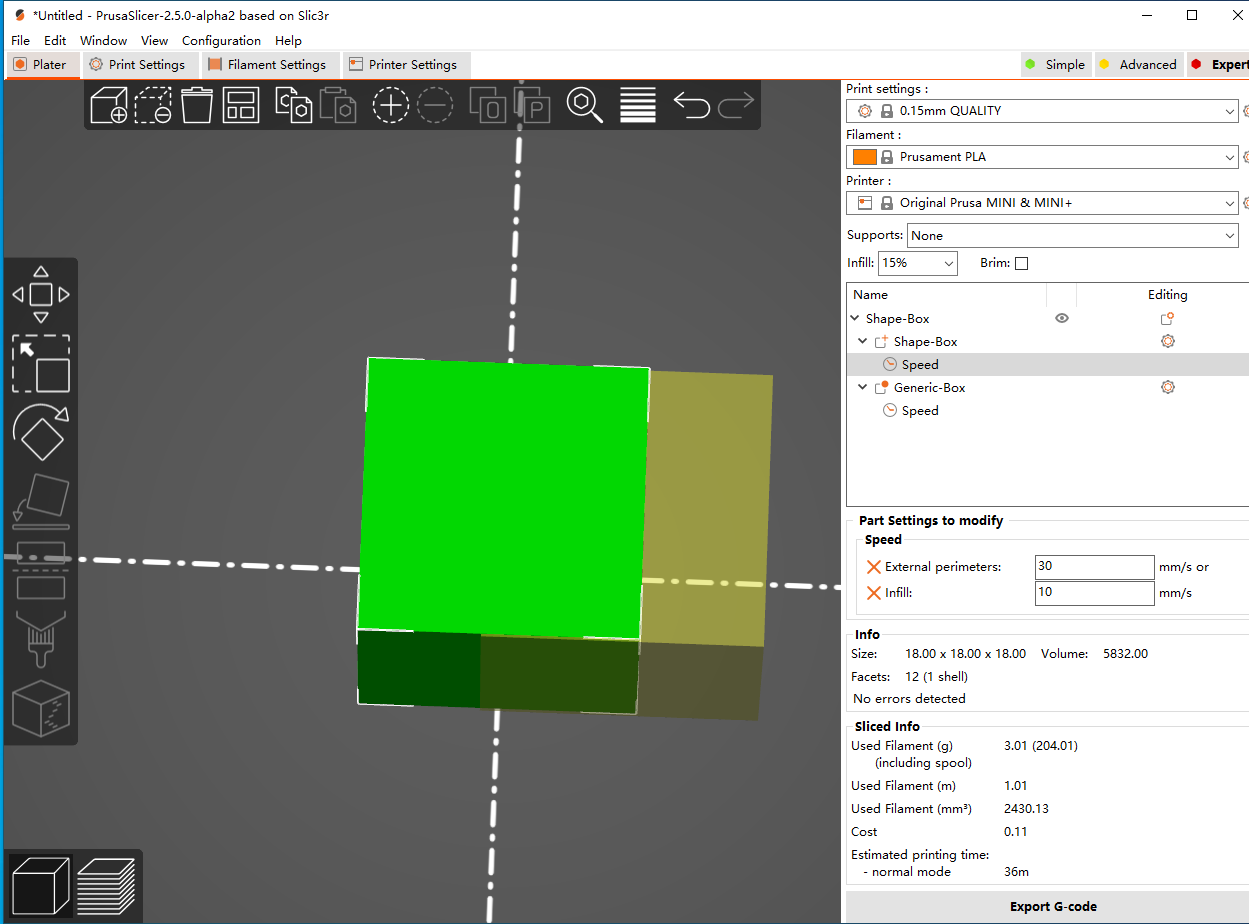
Task: Remove the Infill speed setting X icon
Action: pos(874,593)
